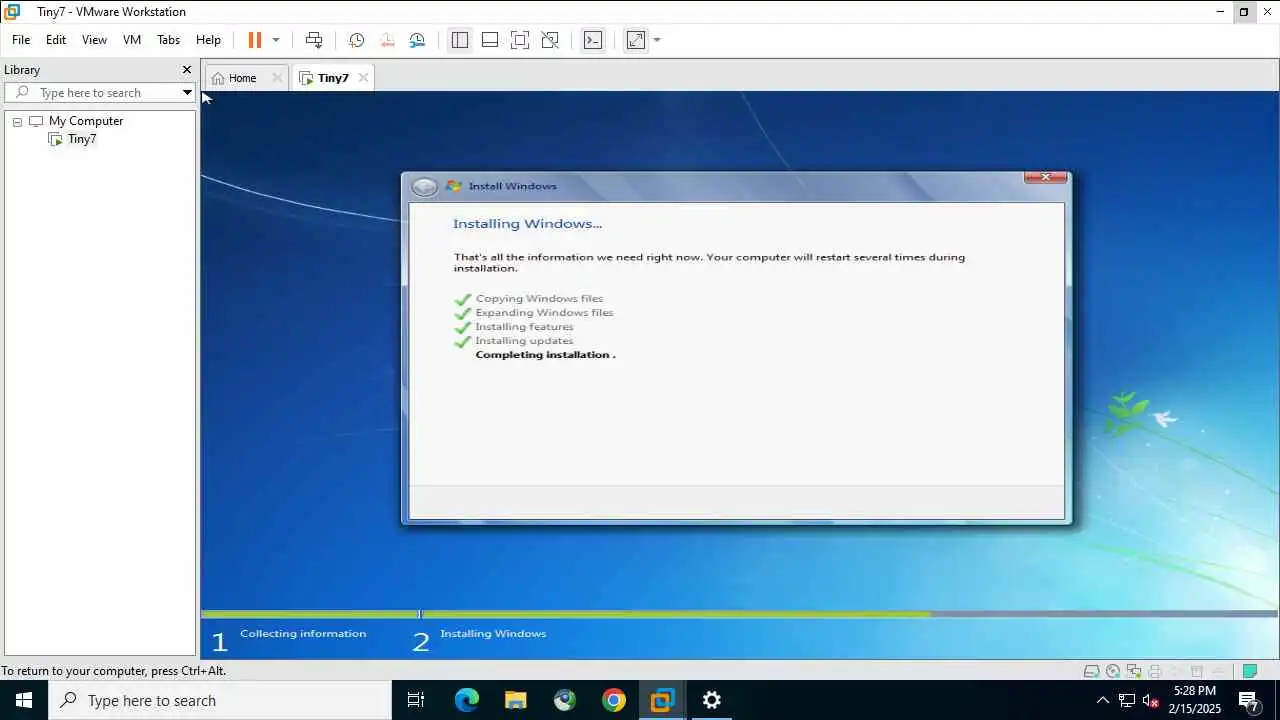
Task: Toggle the Library sidebar view icon
Action: [x=459, y=40]
